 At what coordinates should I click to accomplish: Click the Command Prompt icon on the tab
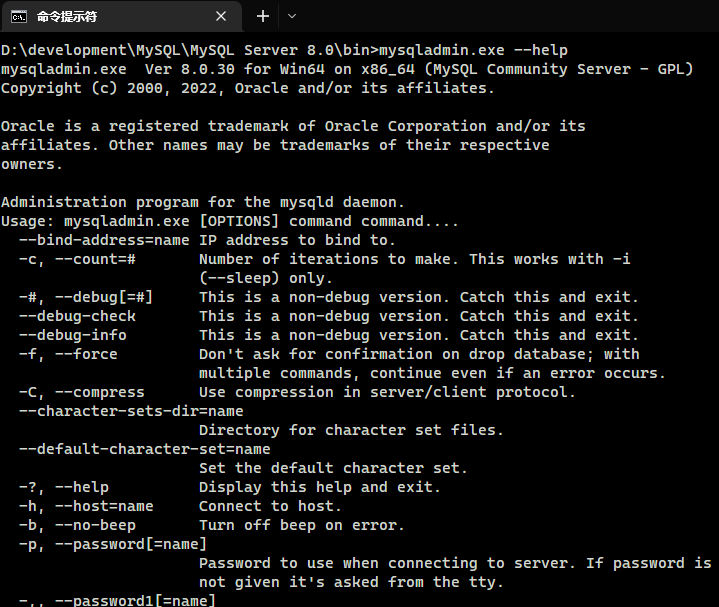19,17
